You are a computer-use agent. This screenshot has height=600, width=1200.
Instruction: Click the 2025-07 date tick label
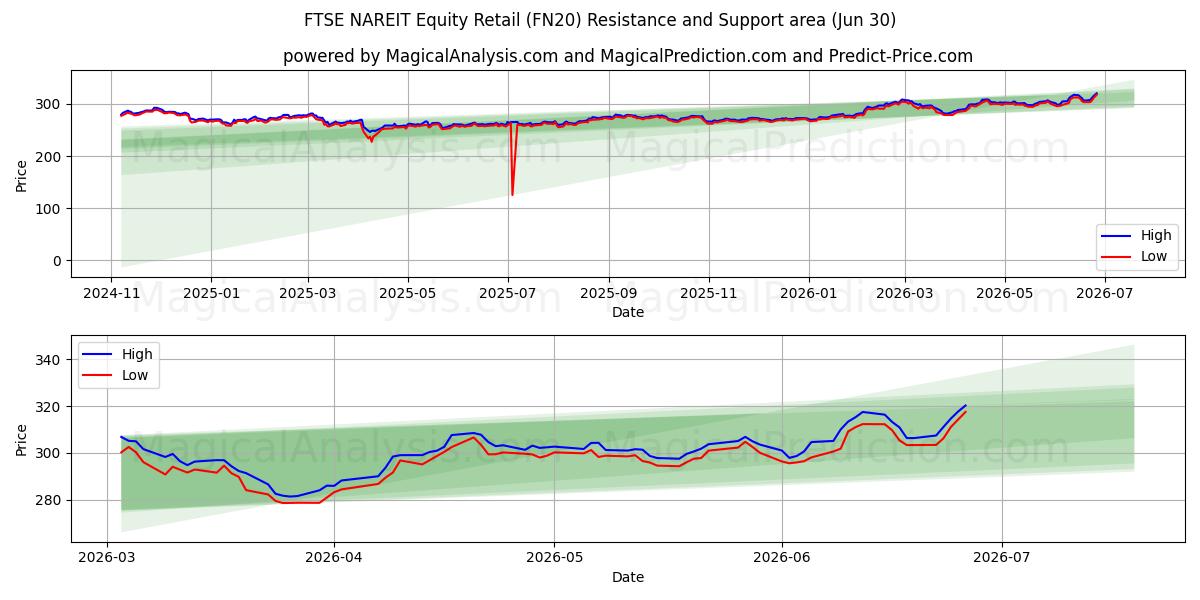(508, 294)
